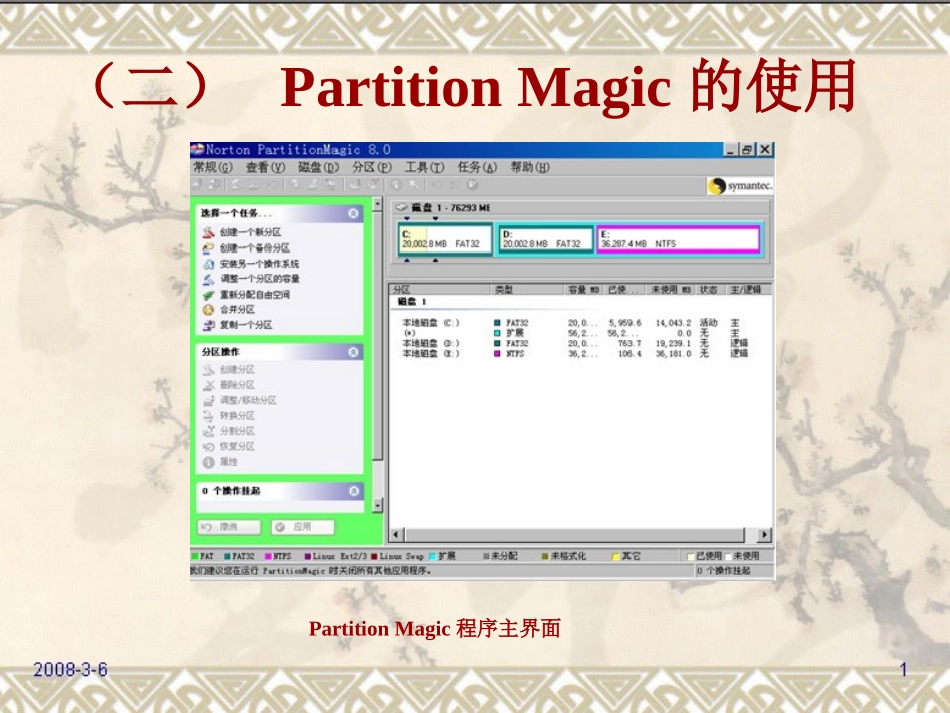Click the NTFS color icon in E: row
Image resolution: width=950 pixels, height=713 pixels.
pos(497,353)
